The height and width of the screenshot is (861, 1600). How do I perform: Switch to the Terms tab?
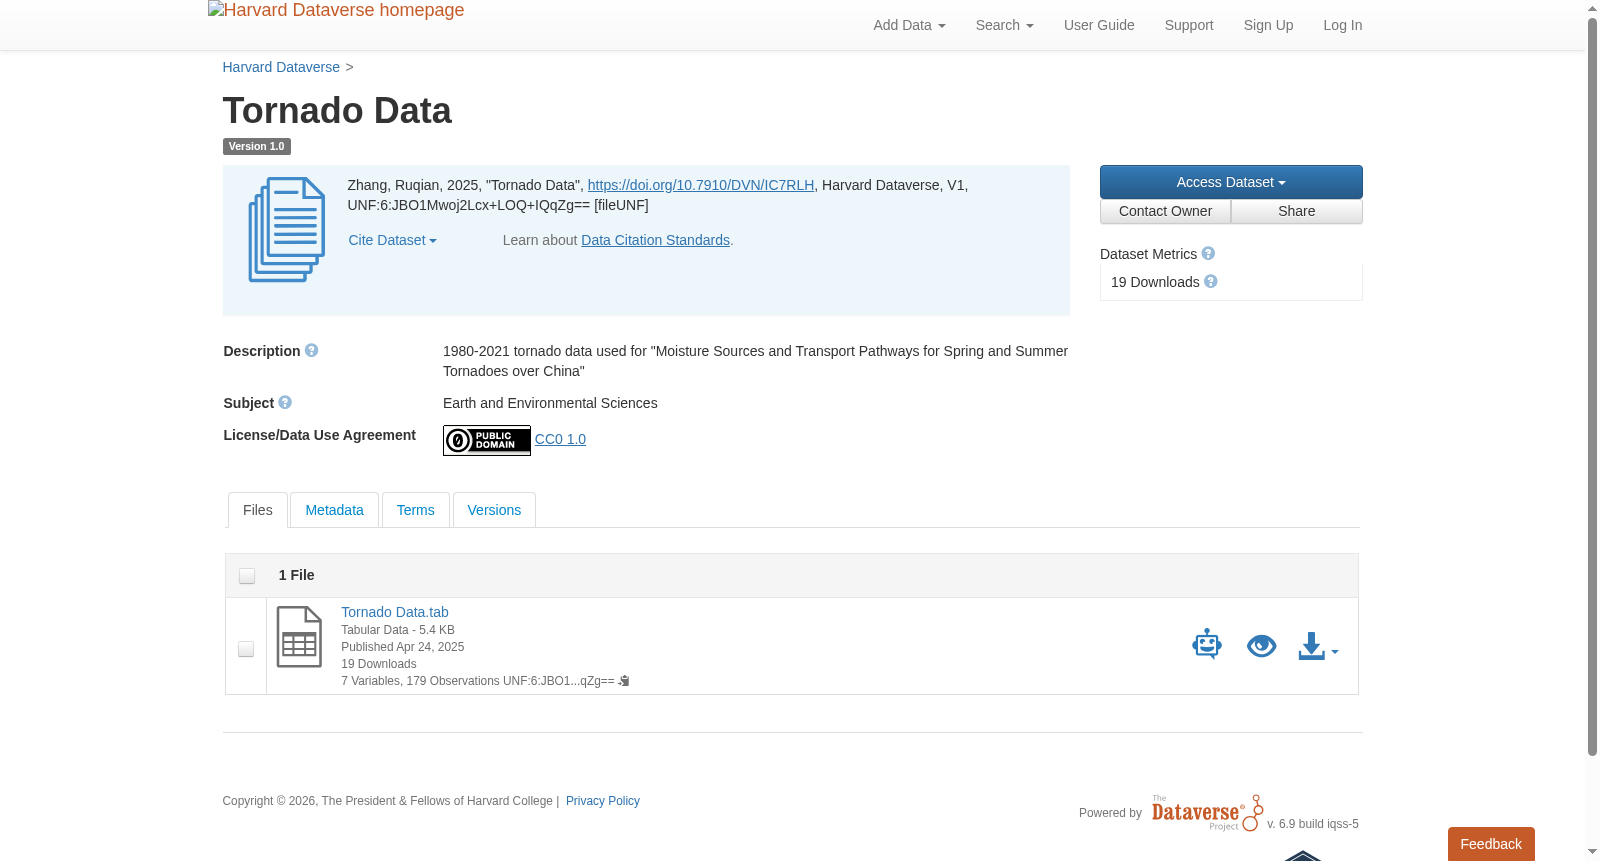tap(416, 510)
